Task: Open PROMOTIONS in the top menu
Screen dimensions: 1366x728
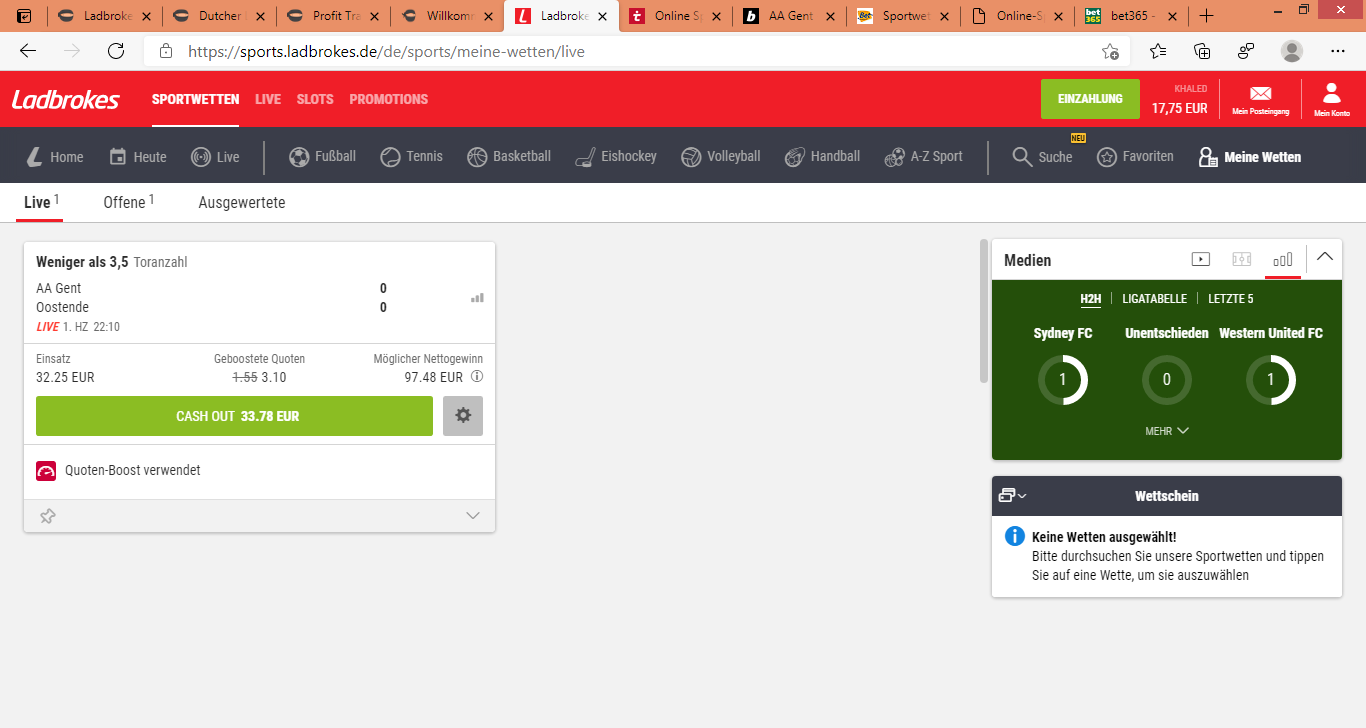Action: (x=389, y=99)
